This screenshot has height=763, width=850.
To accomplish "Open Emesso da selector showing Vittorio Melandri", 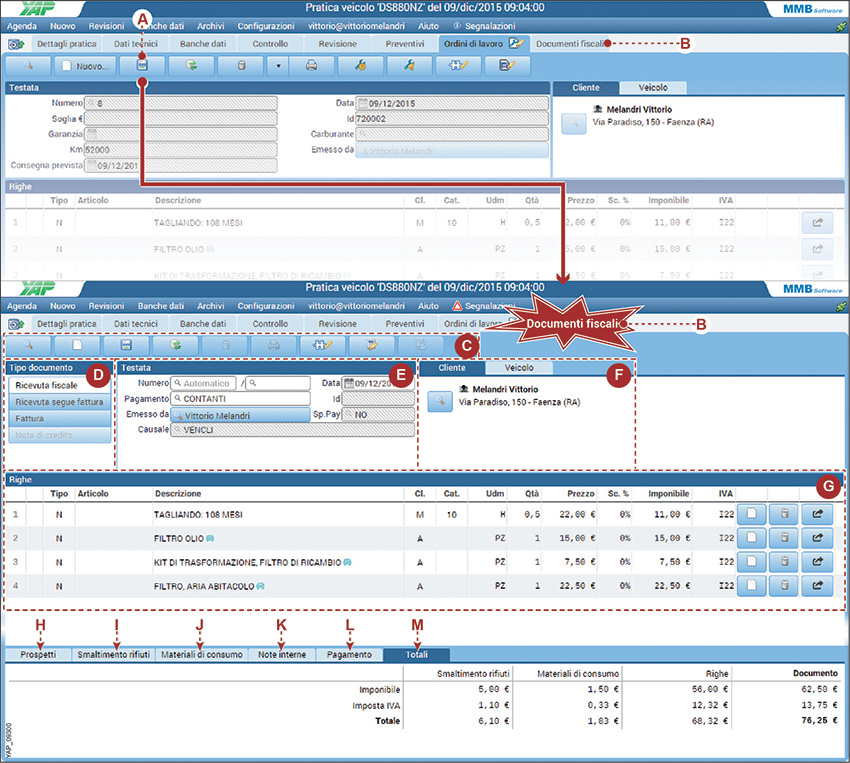I will click(240, 415).
